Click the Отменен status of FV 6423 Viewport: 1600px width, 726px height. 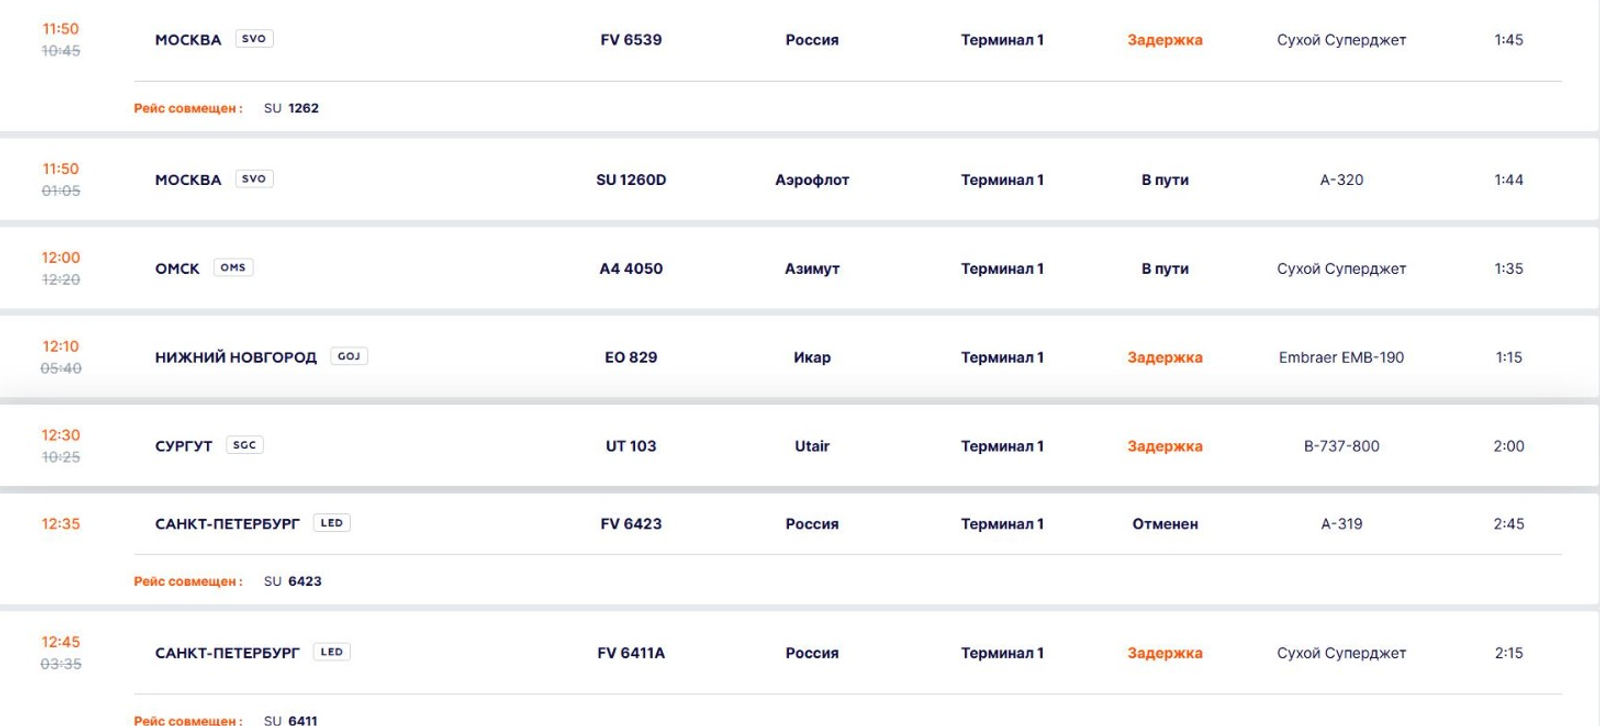point(1165,524)
